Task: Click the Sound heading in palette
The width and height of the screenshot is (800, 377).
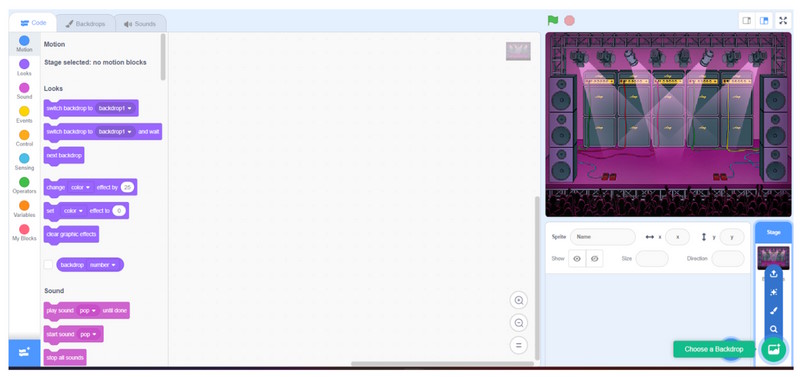Action: pos(54,291)
